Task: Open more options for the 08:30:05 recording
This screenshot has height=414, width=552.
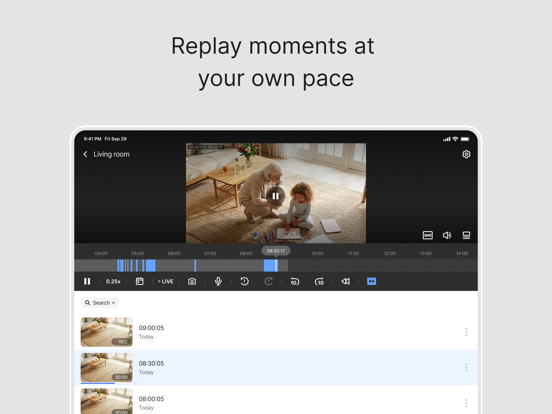Action: click(466, 368)
